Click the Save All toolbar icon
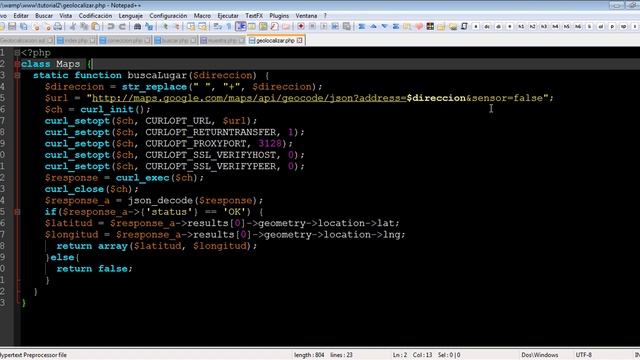Image resolution: width=640 pixels, height=360 pixels. coord(24,27)
